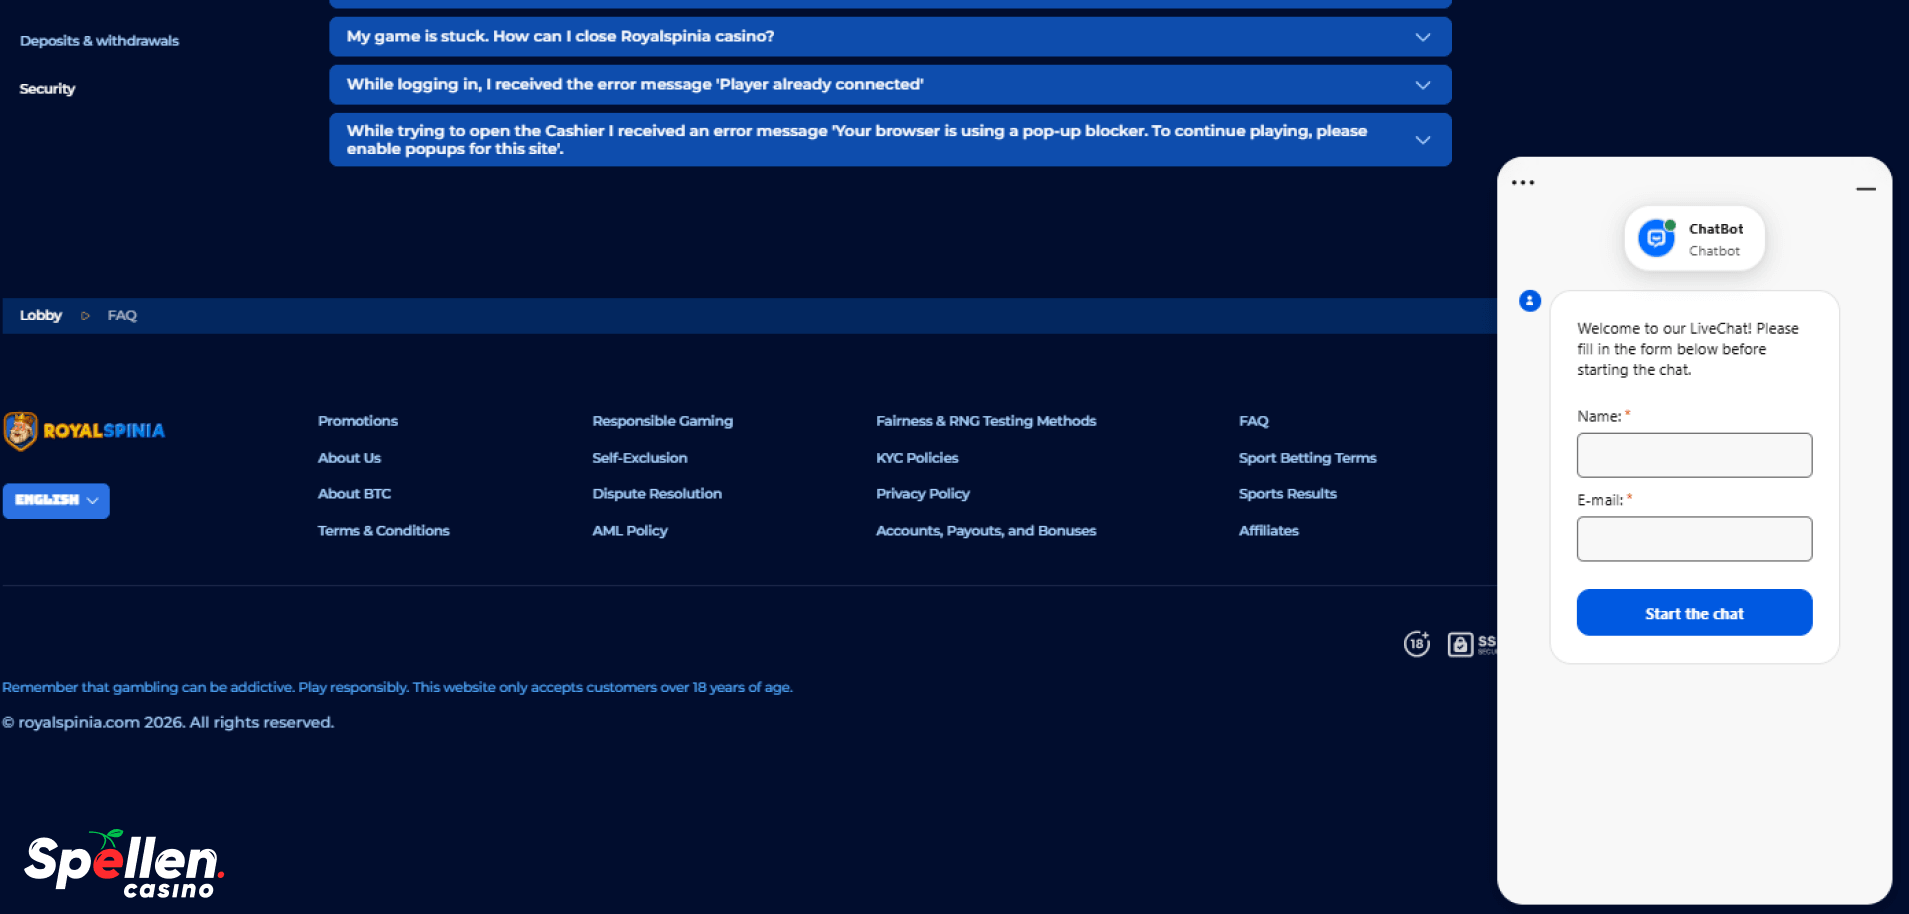This screenshot has height=914, width=1909.
Task: Select the Security FAQ category
Action: pyautogui.click(x=47, y=89)
